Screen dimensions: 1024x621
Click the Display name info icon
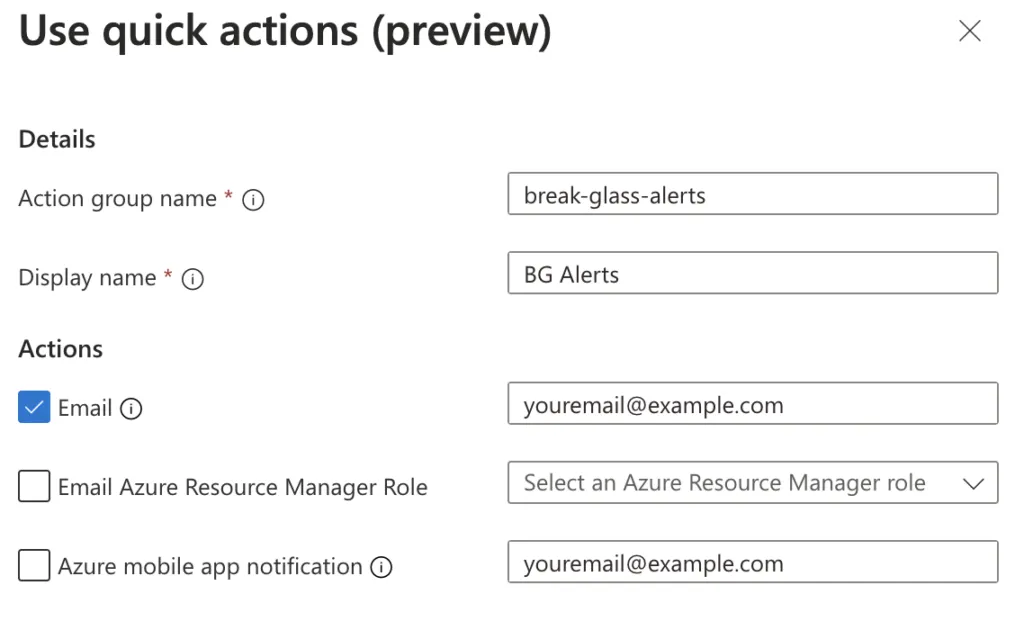click(192, 279)
